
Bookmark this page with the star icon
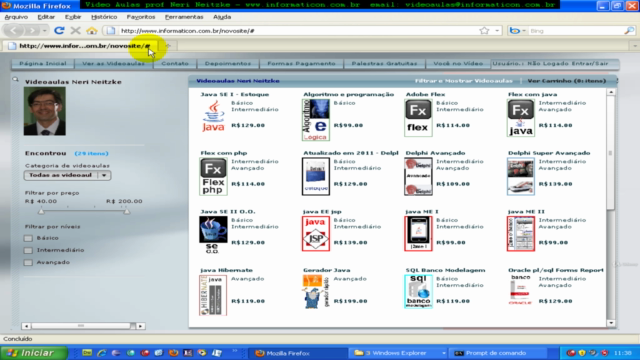coord(484,31)
